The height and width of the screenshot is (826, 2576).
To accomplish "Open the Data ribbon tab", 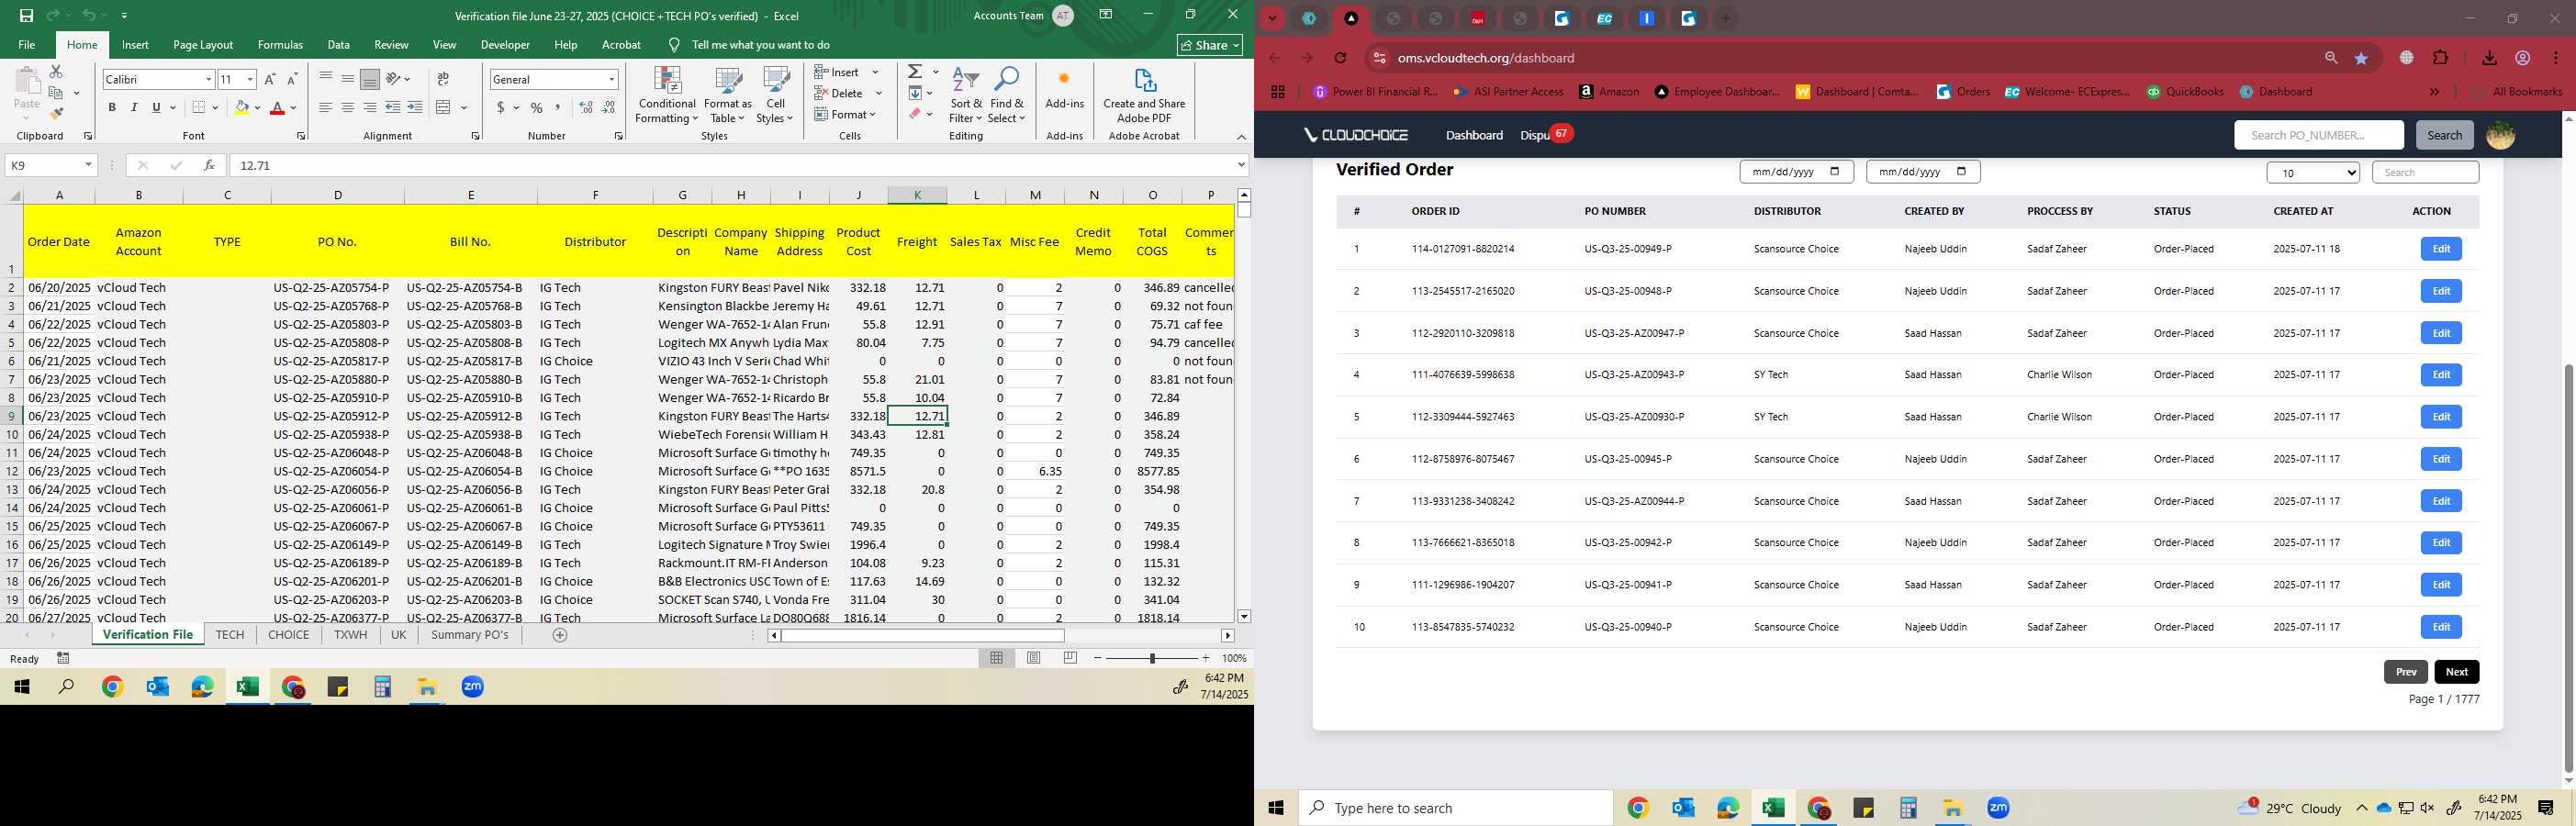I will coord(338,45).
